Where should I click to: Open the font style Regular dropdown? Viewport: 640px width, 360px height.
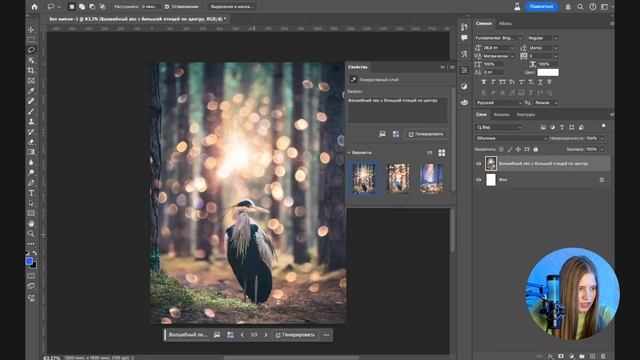coord(542,38)
